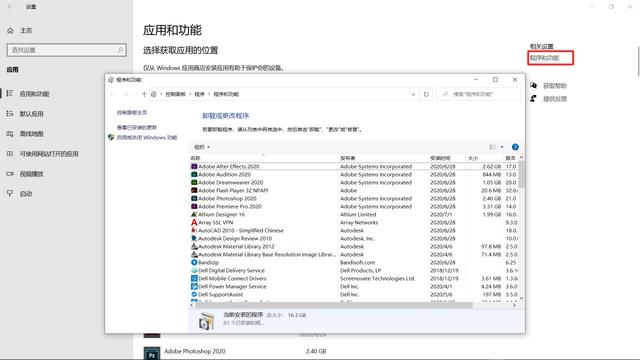This screenshot has width=640, height=360.
Task: Click the Dell Mobile Connect Drivers icon
Action: [x=194, y=278]
